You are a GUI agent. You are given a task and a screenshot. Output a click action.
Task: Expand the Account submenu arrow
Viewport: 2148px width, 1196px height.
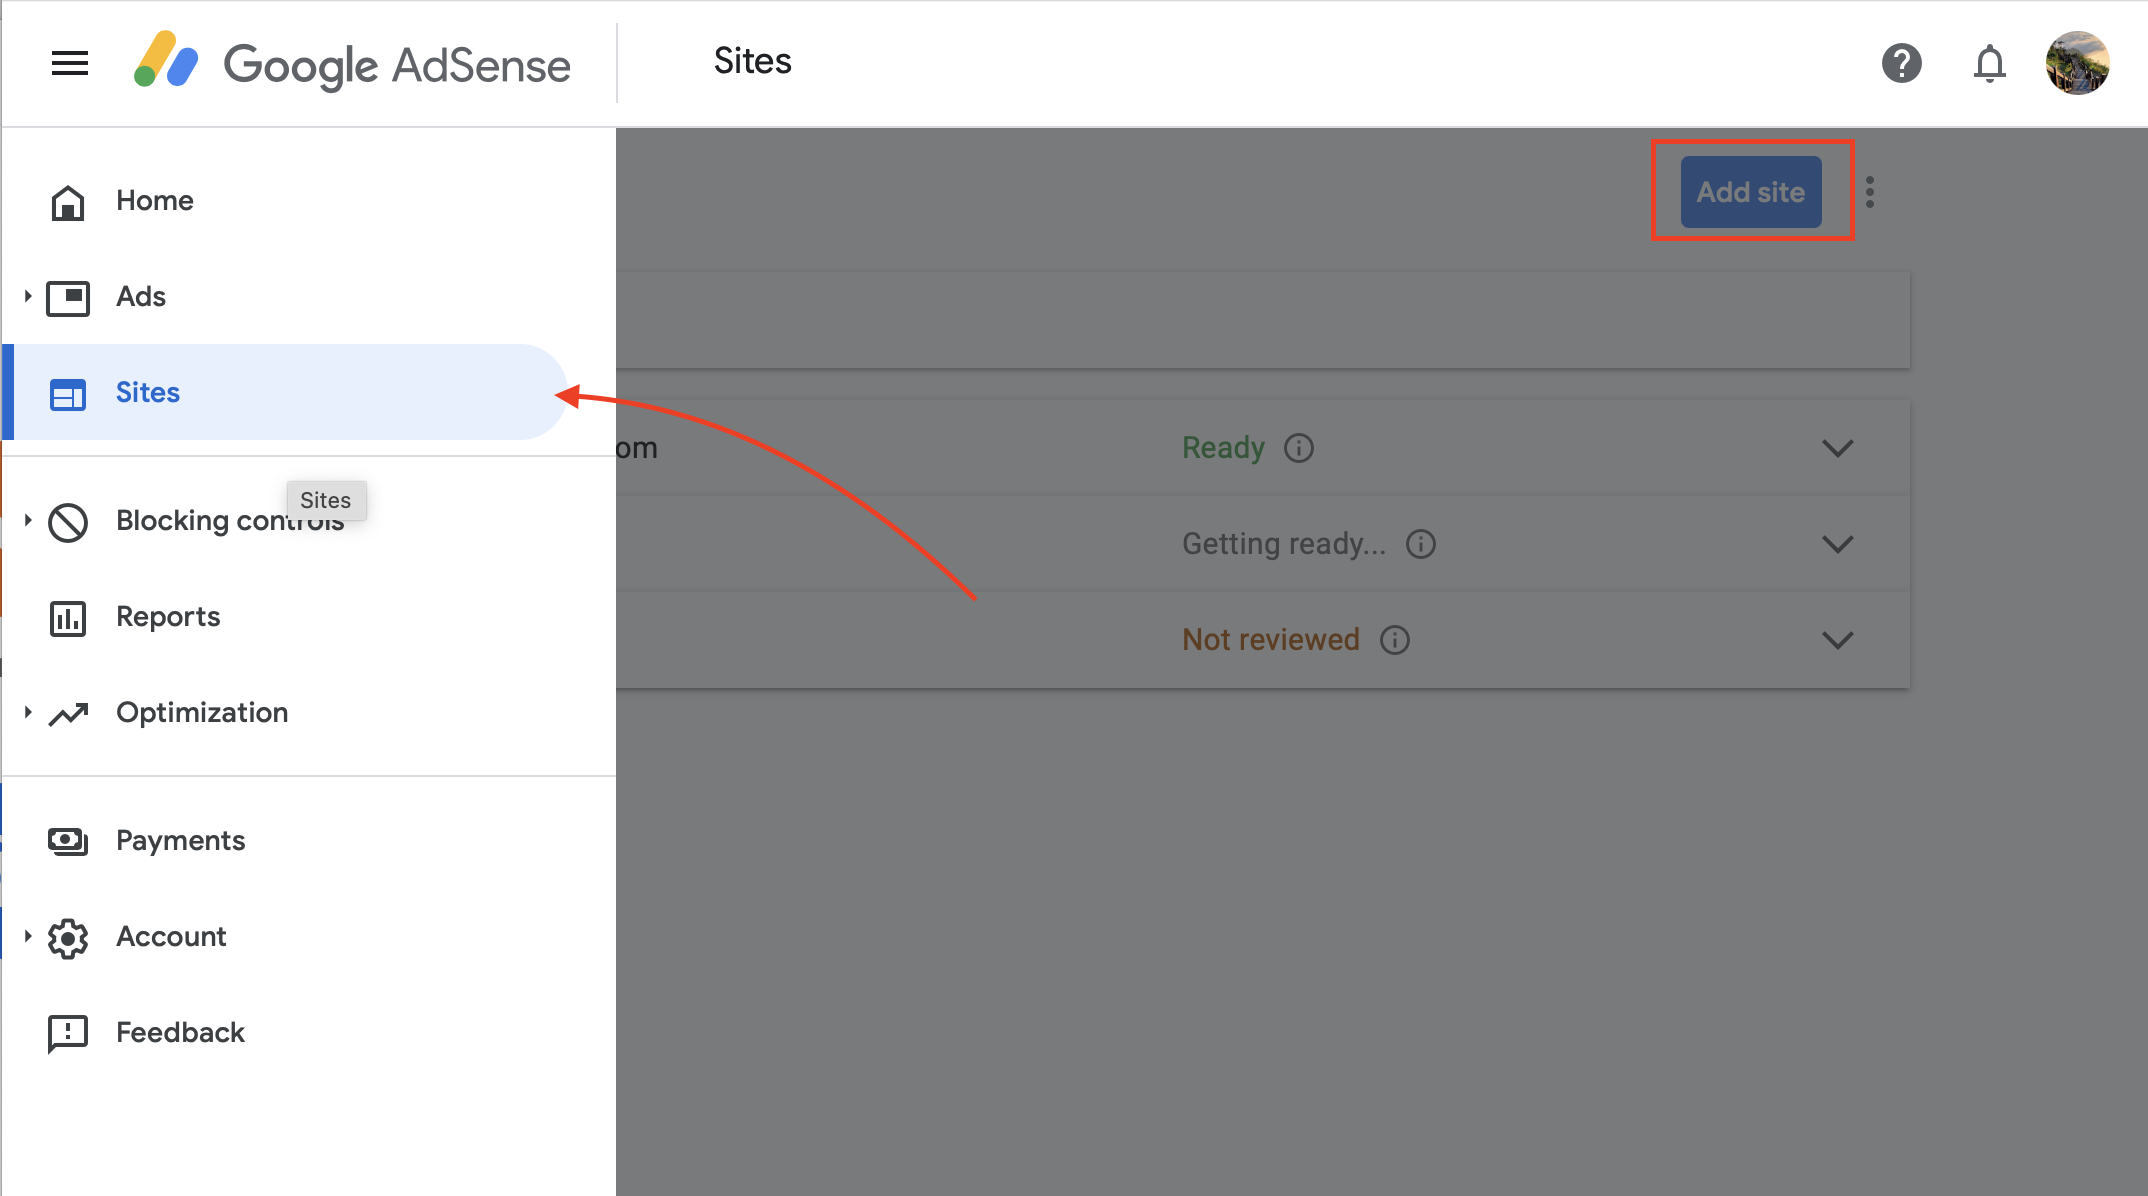click(28, 936)
